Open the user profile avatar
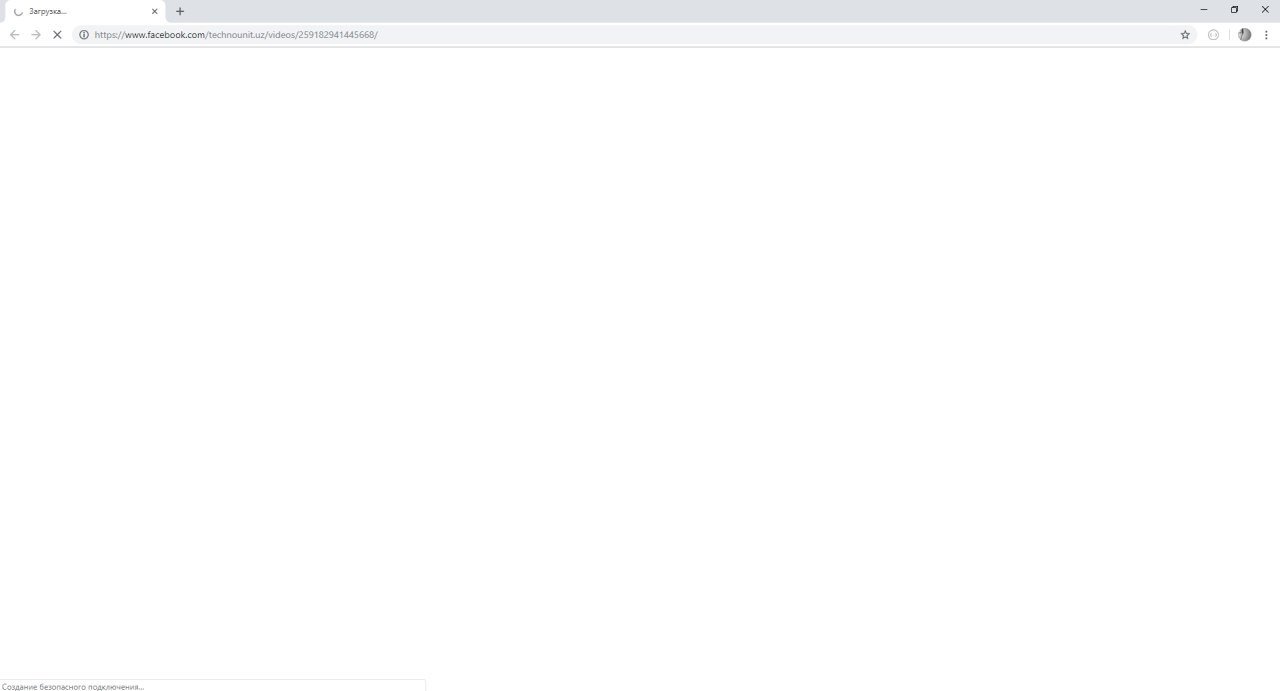Screen dimensions: 1280x691 pyautogui.click(x=1244, y=34)
